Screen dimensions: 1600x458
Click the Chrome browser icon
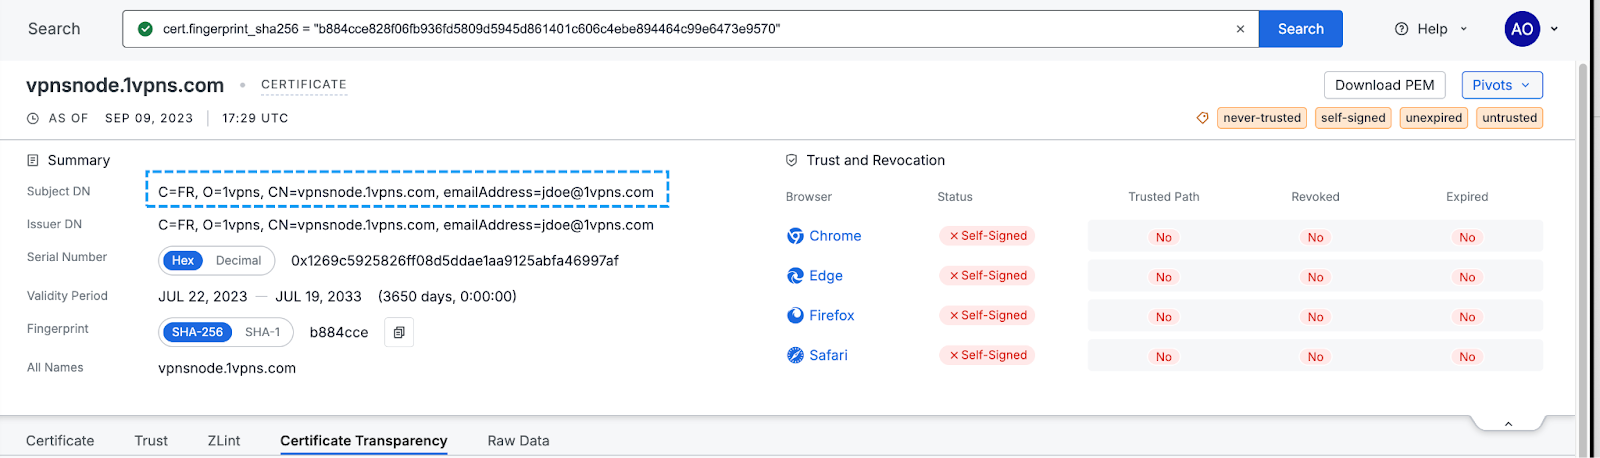(795, 236)
